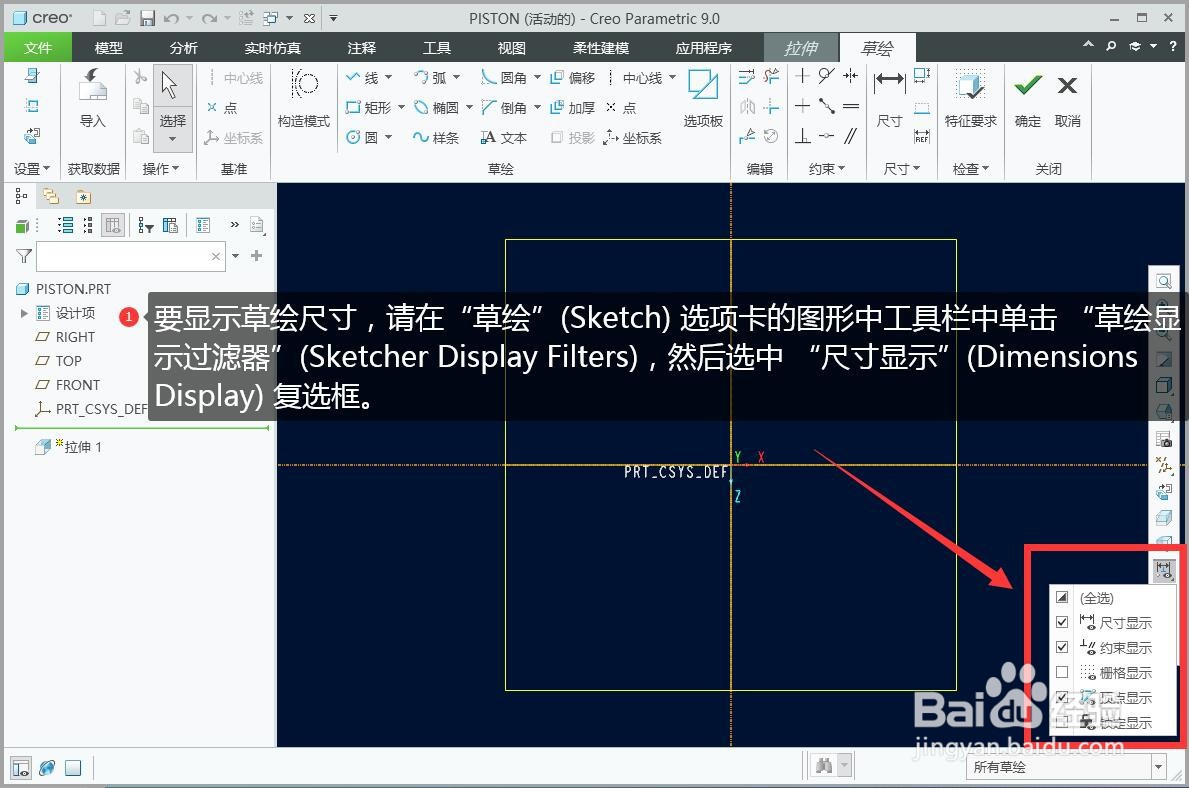The height and width of the screenshot is (788, 1189).
Task: Open the Palette (选项板) tool
Action: (703, 98)
